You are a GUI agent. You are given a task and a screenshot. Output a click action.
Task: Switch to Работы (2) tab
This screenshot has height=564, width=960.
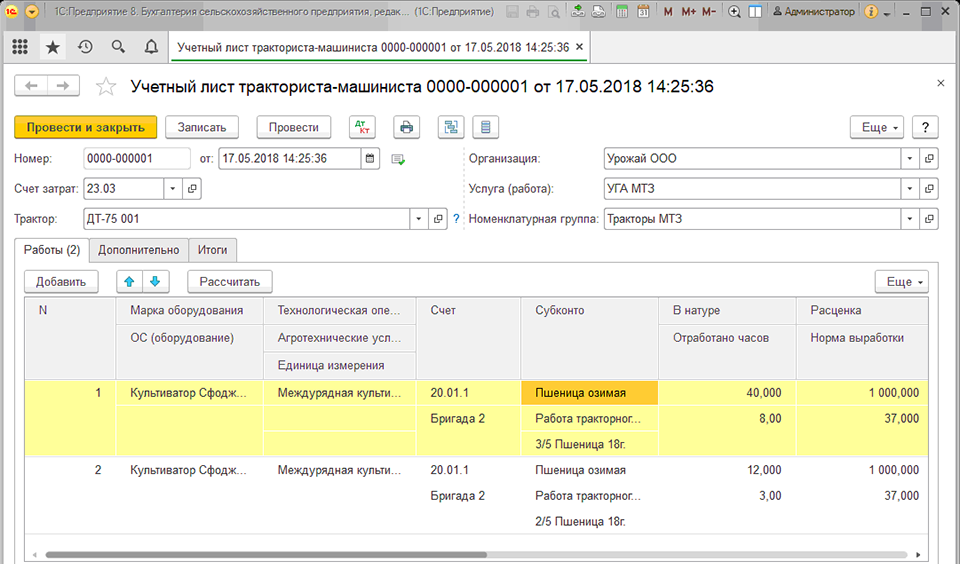(52, 250)
